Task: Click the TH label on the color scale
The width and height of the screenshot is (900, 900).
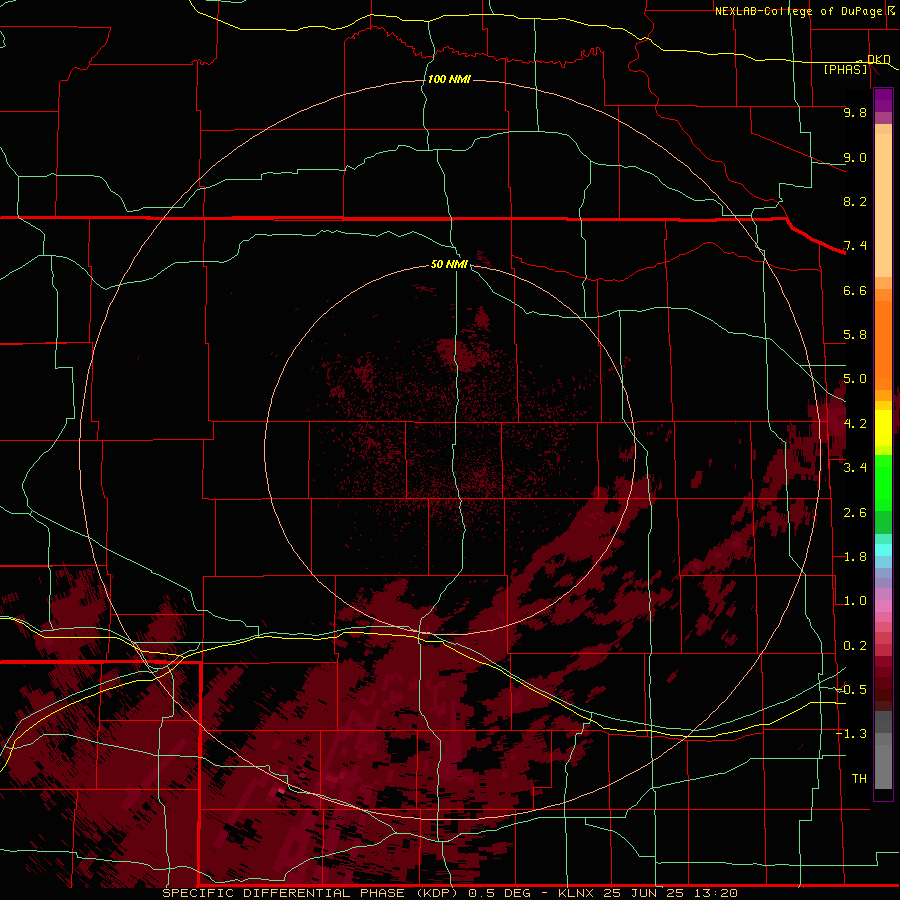Action: pyautogui.click(x=859, y=779)
